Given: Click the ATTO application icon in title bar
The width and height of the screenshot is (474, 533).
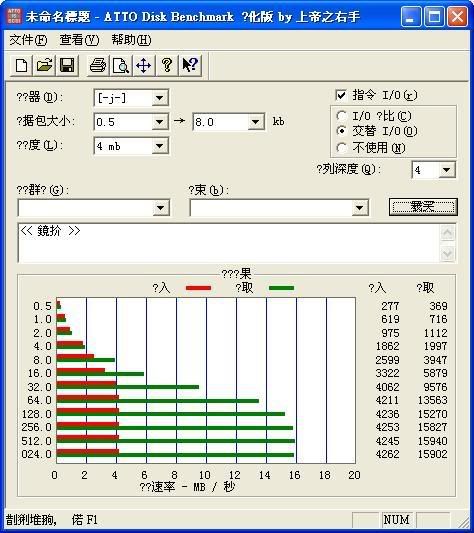Looking at the screenshot, I should 14,16.
